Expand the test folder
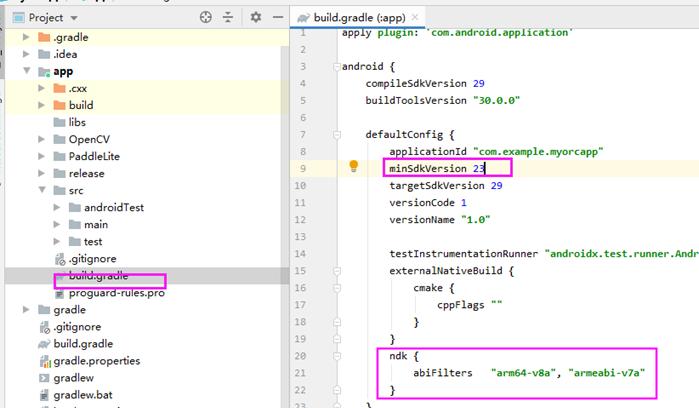Viewport: 699px width, 408px height. [57, 241]
